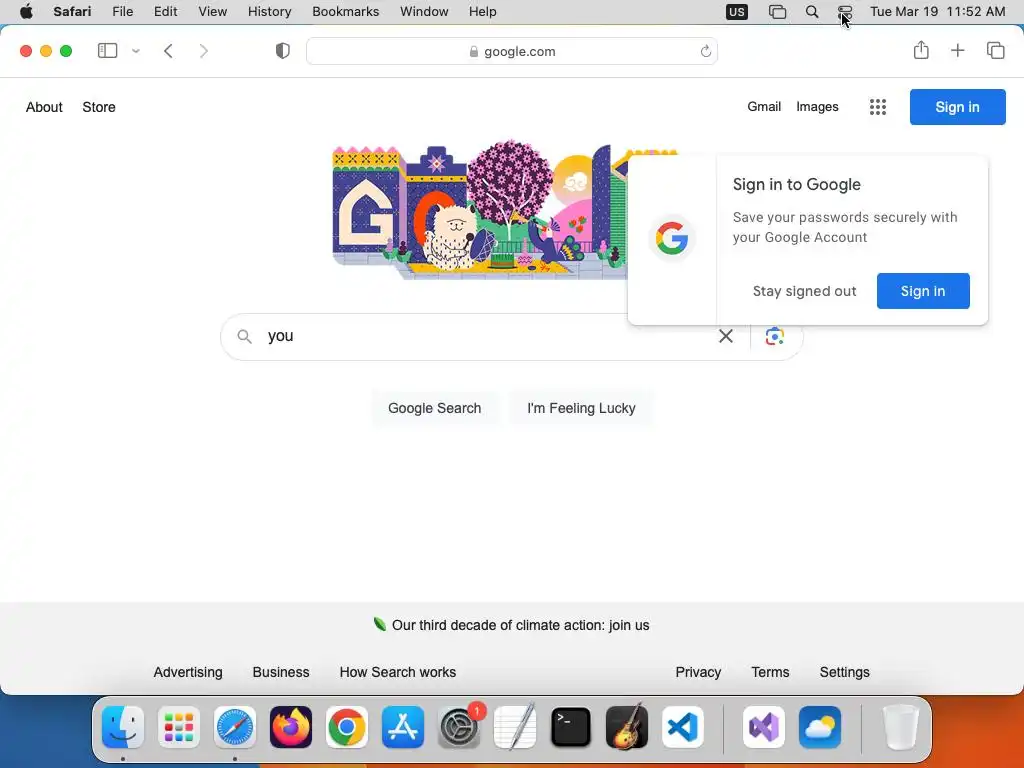1024x768 pixels.
Task: Open the privacy report shield icon
Action: tap(283, 51)
